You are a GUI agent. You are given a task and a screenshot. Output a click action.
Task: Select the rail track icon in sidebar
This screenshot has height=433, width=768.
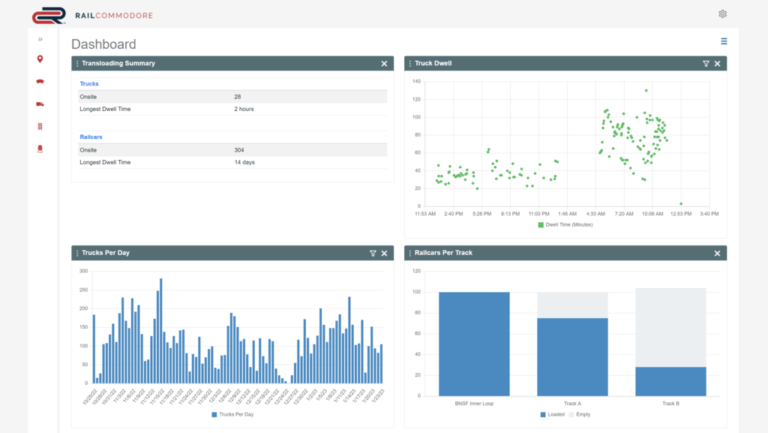click(40, 126)
